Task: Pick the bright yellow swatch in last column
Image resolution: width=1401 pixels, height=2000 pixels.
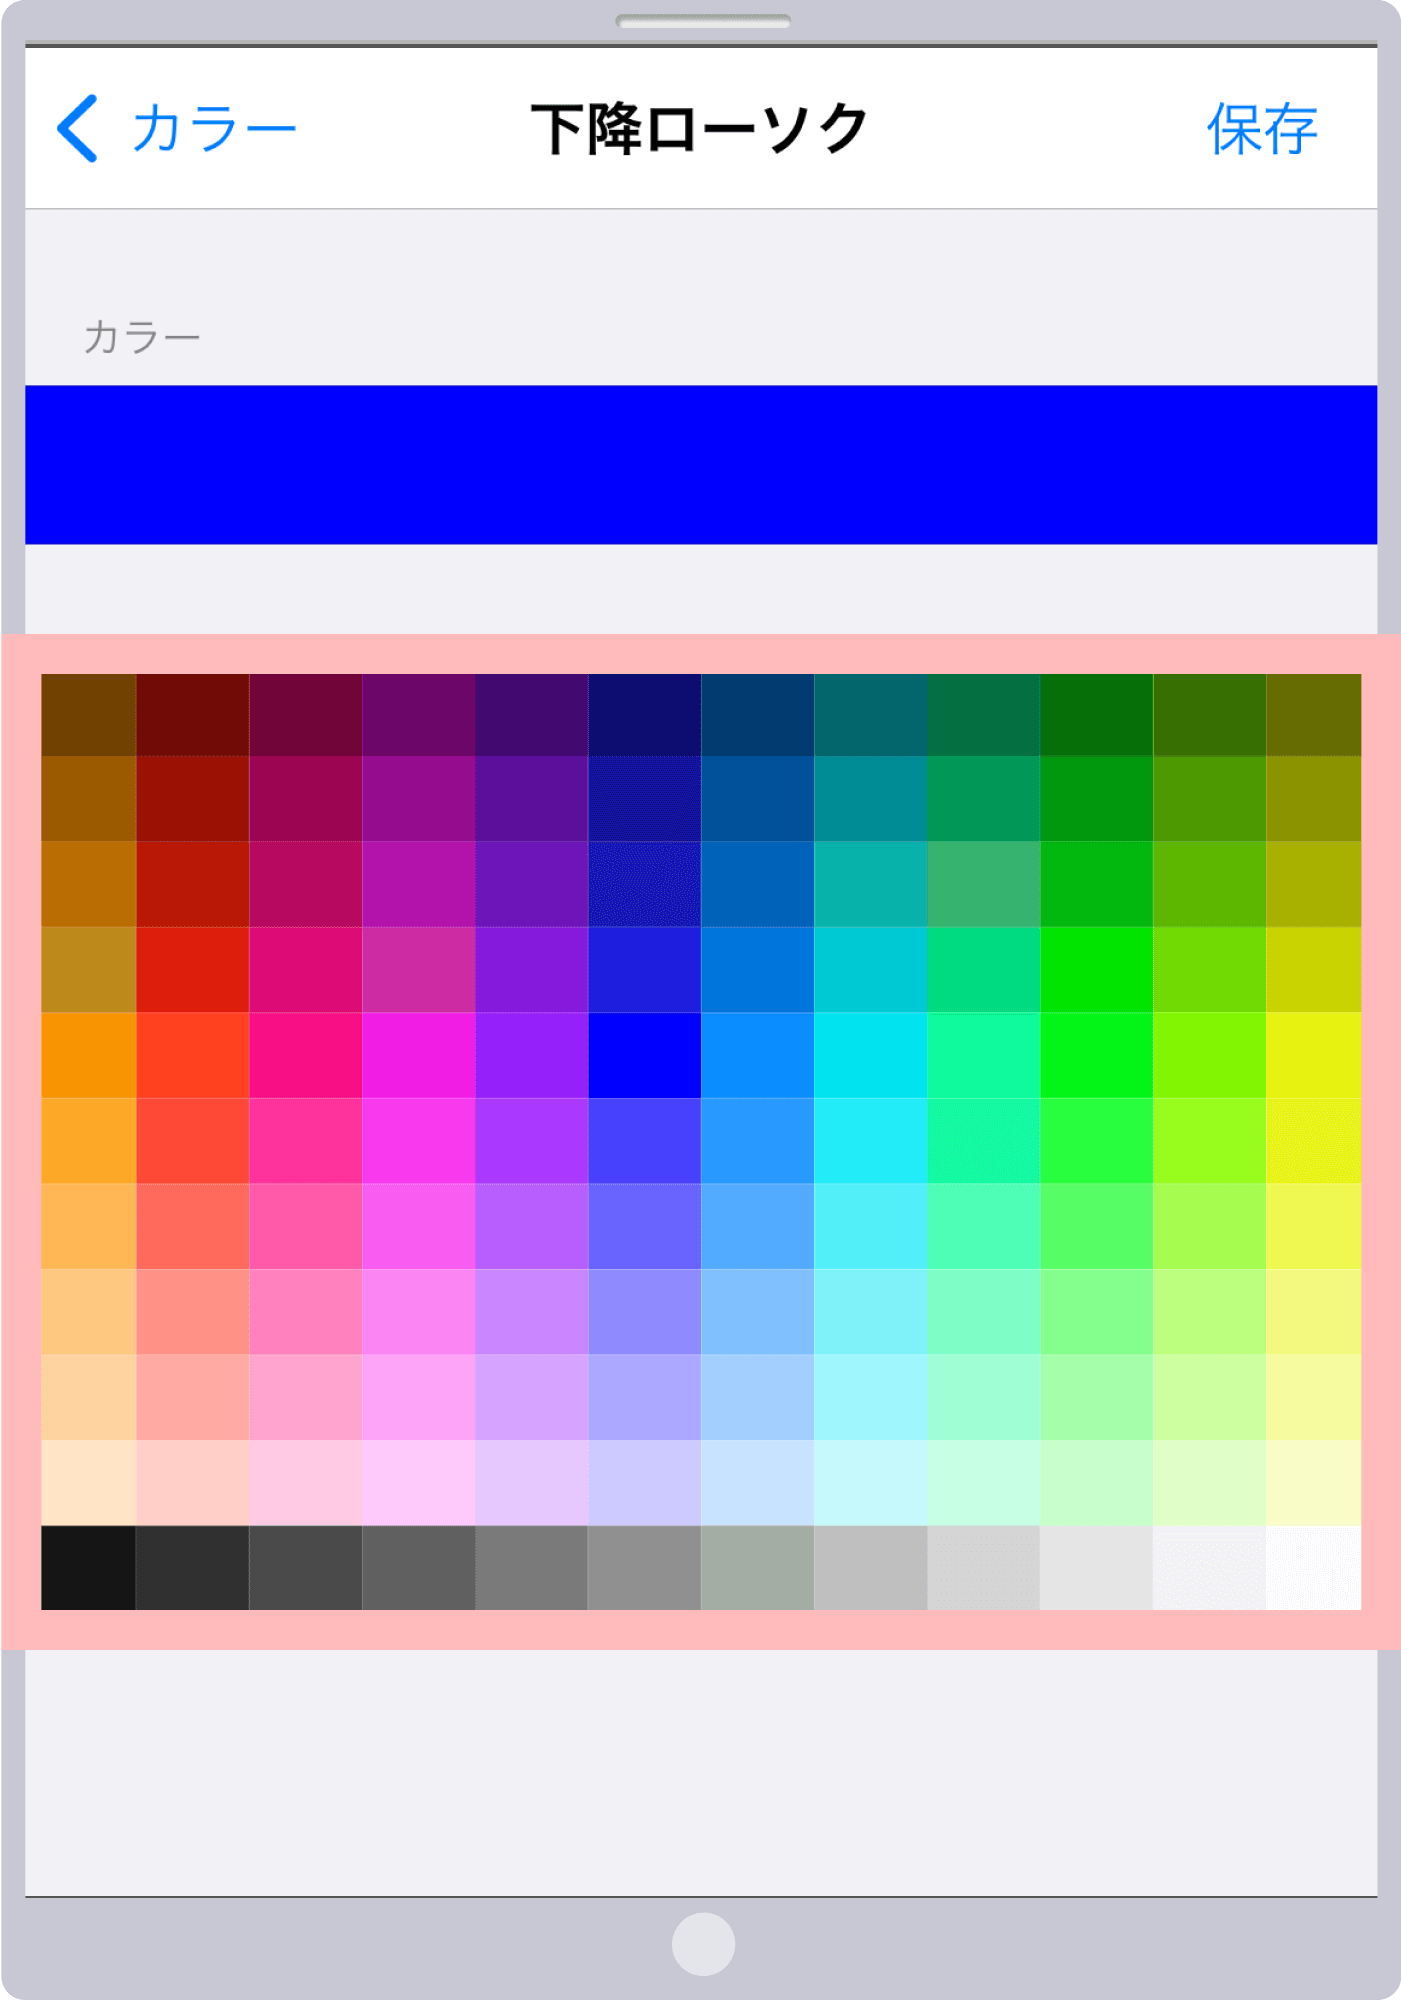Action: tap(1313, 1055)
